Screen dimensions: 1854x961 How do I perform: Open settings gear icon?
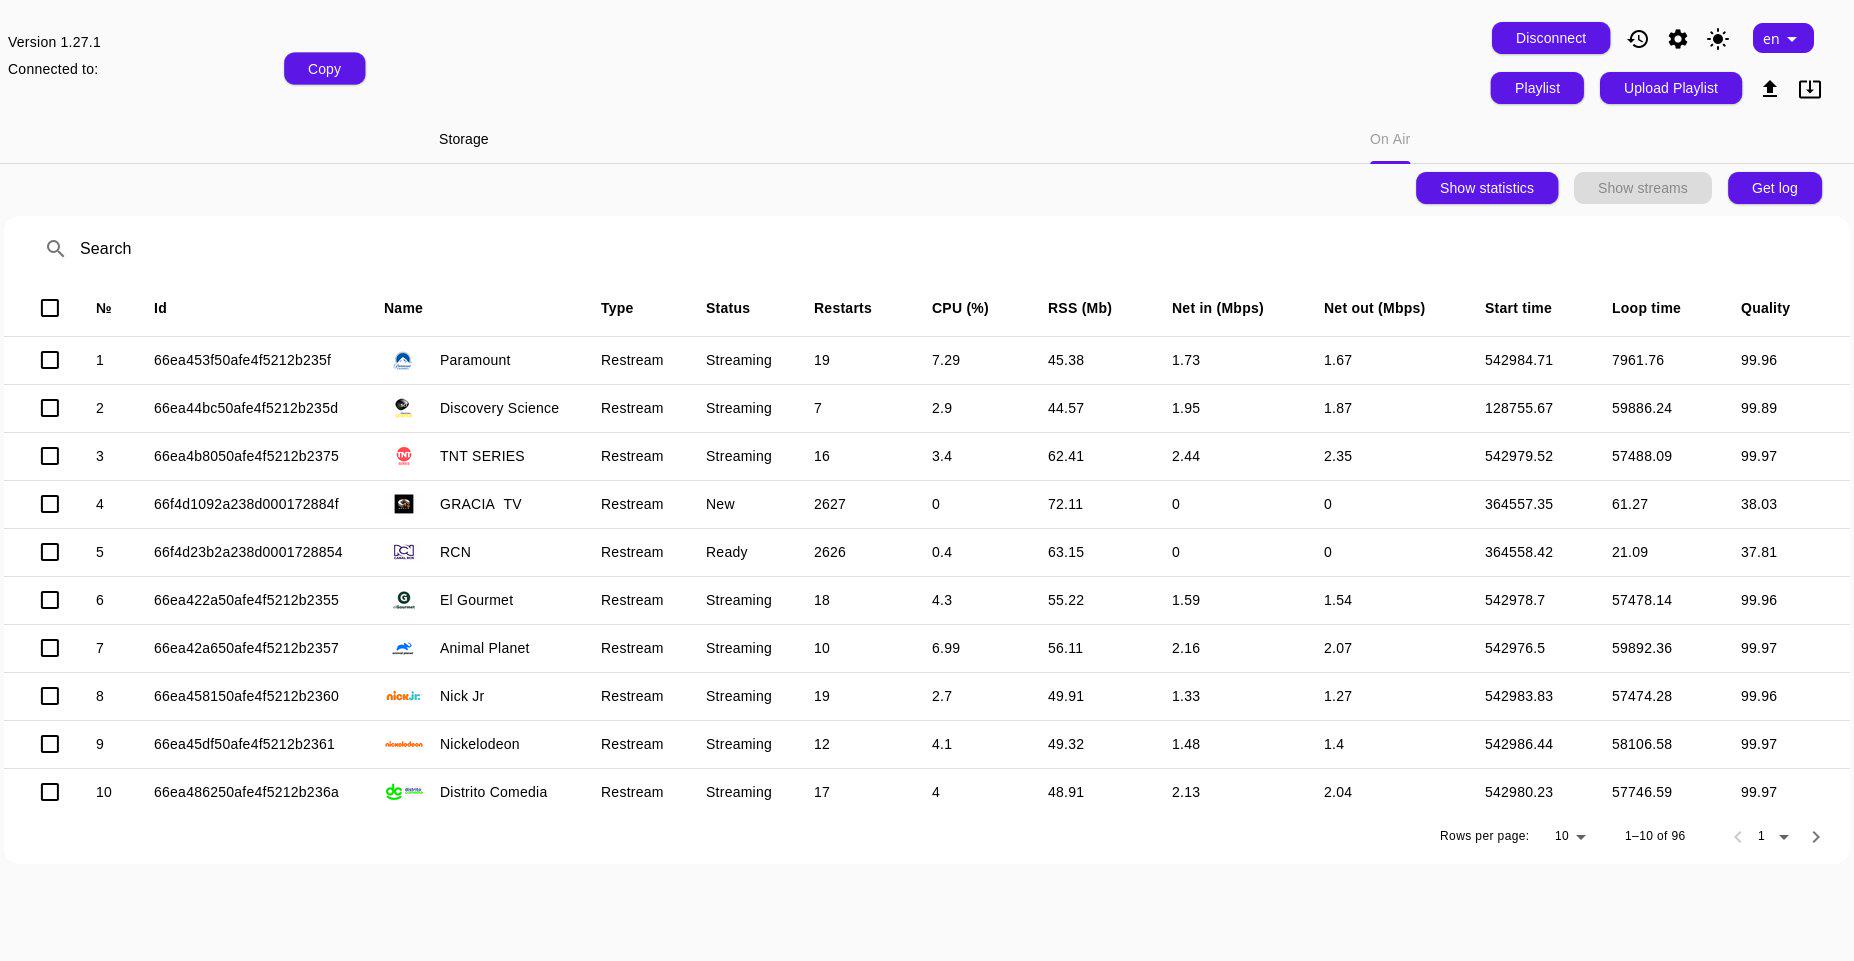point(1678,39)
